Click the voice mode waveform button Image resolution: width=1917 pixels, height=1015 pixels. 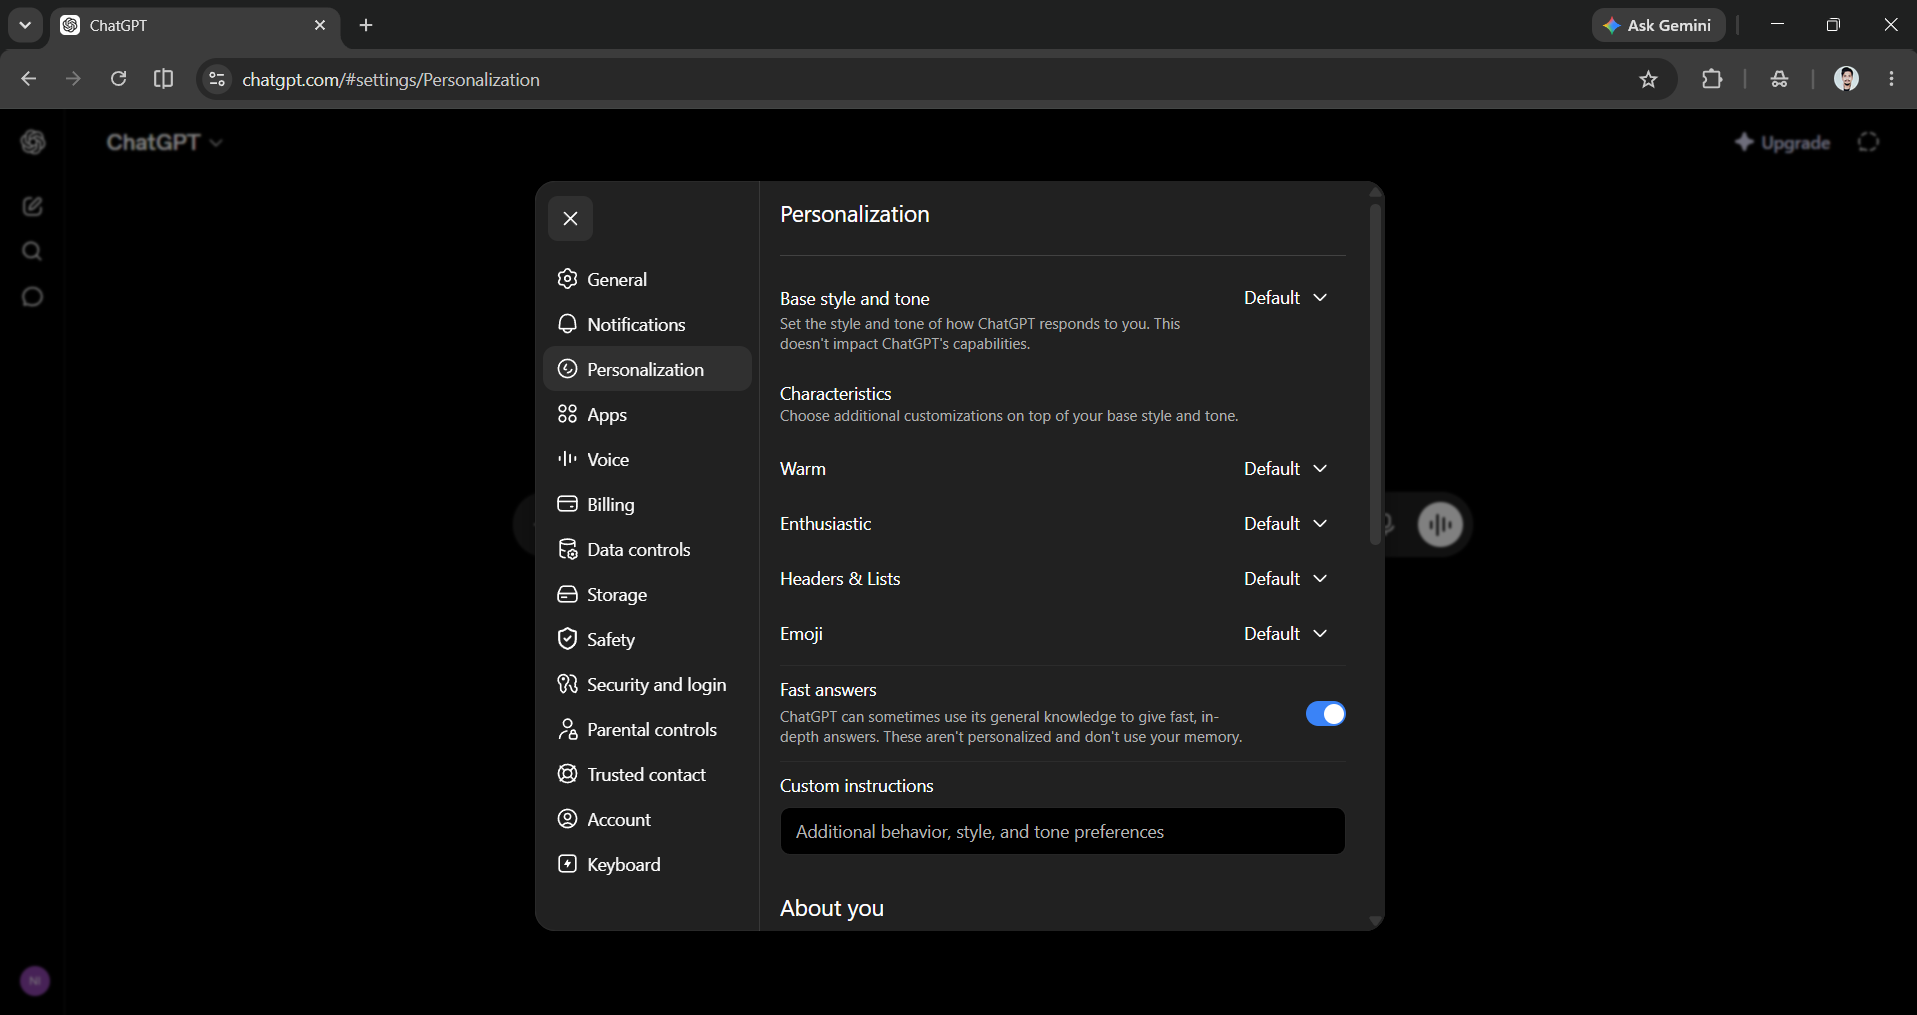tap(1440, 524)
